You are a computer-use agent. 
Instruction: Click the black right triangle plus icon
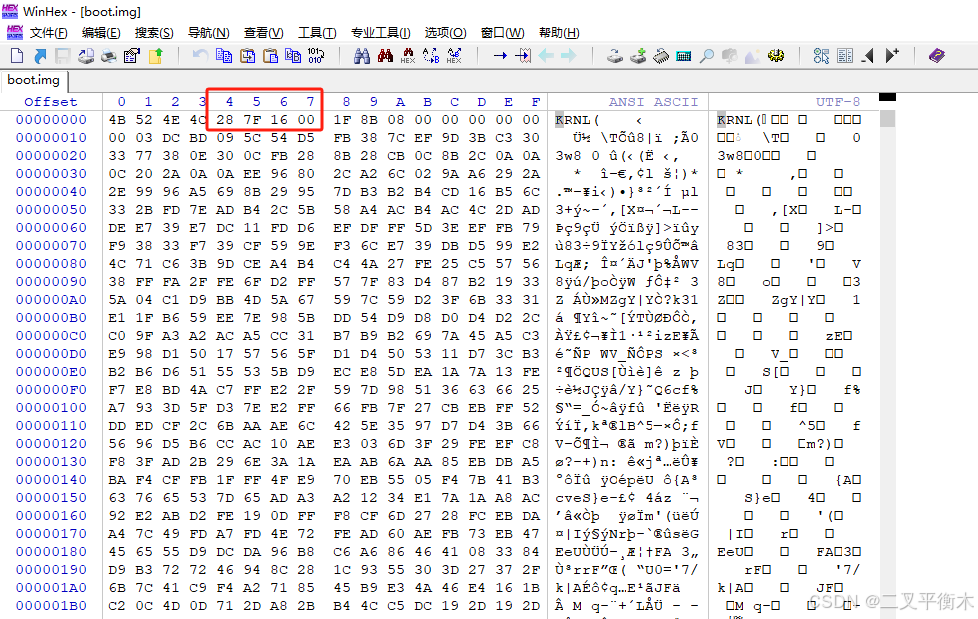coord(892,56)
